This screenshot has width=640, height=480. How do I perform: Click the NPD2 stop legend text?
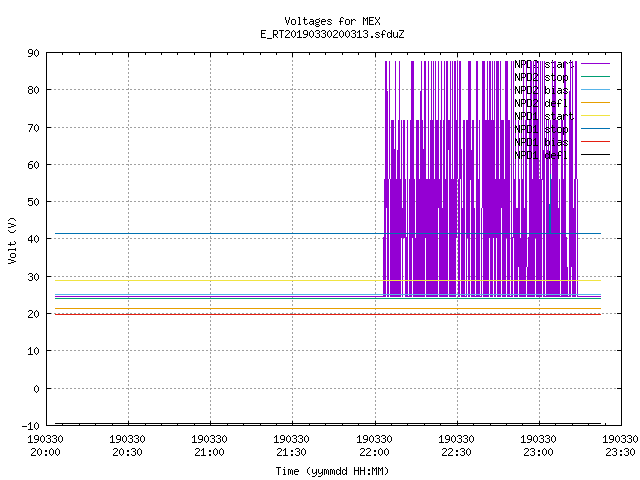[x=541, y=77]
